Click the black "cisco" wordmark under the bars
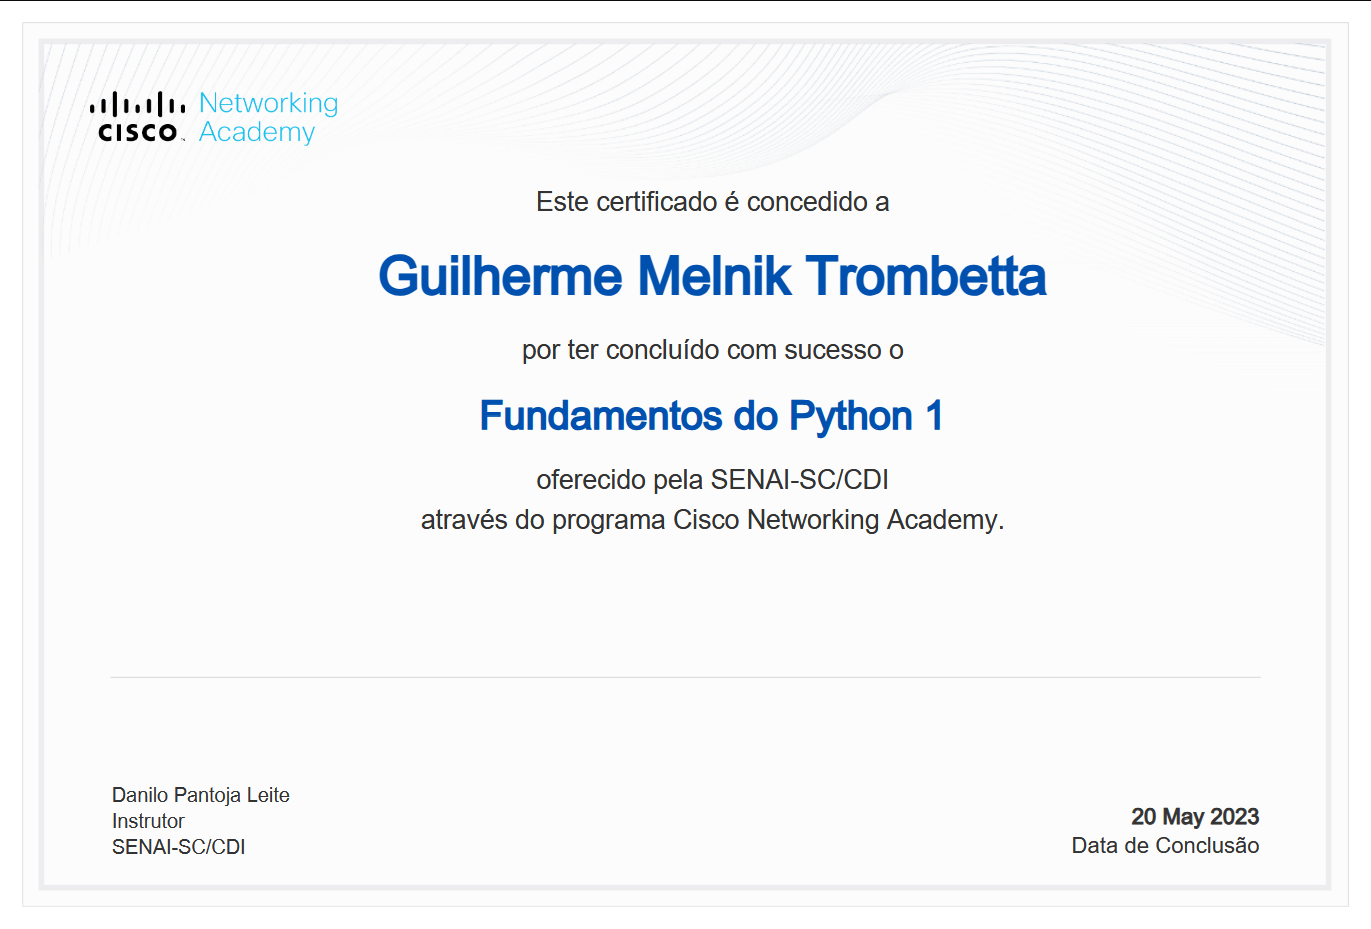 [137, 133]
